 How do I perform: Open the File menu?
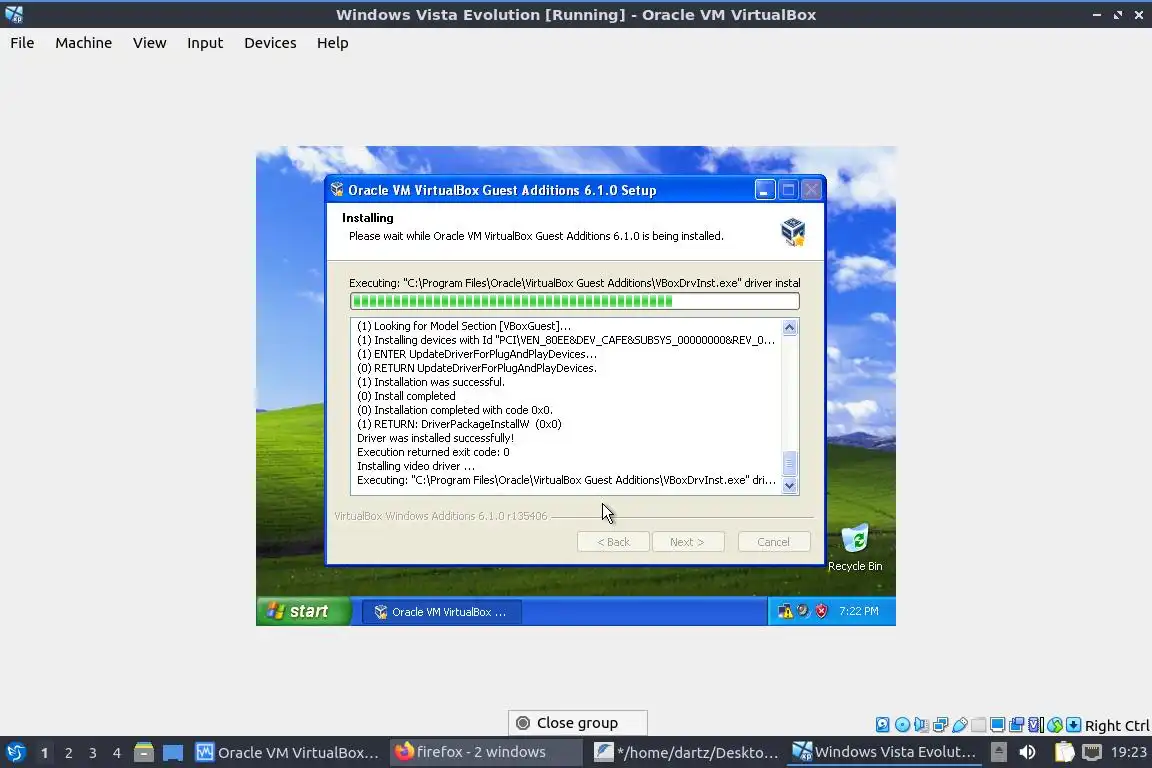tap(22, 43)
